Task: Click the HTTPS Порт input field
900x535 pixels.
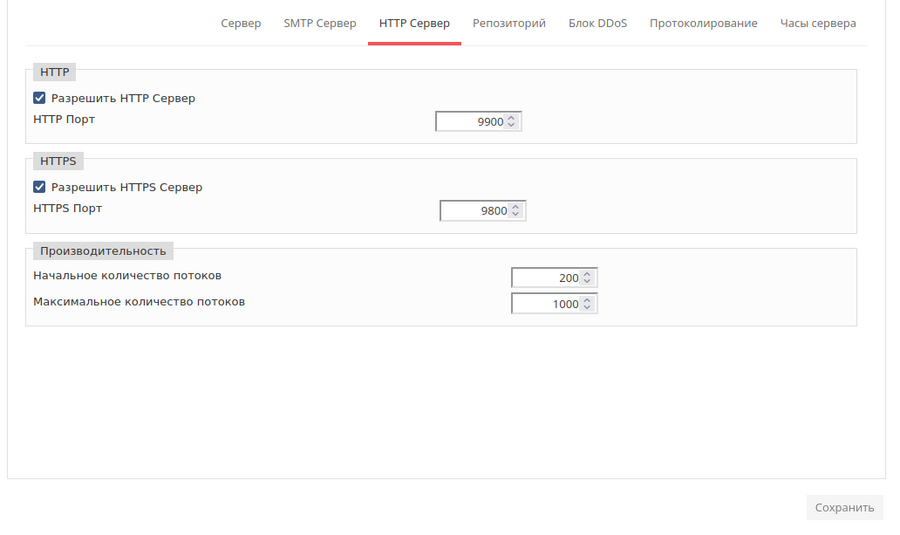Action: (475, 211)
